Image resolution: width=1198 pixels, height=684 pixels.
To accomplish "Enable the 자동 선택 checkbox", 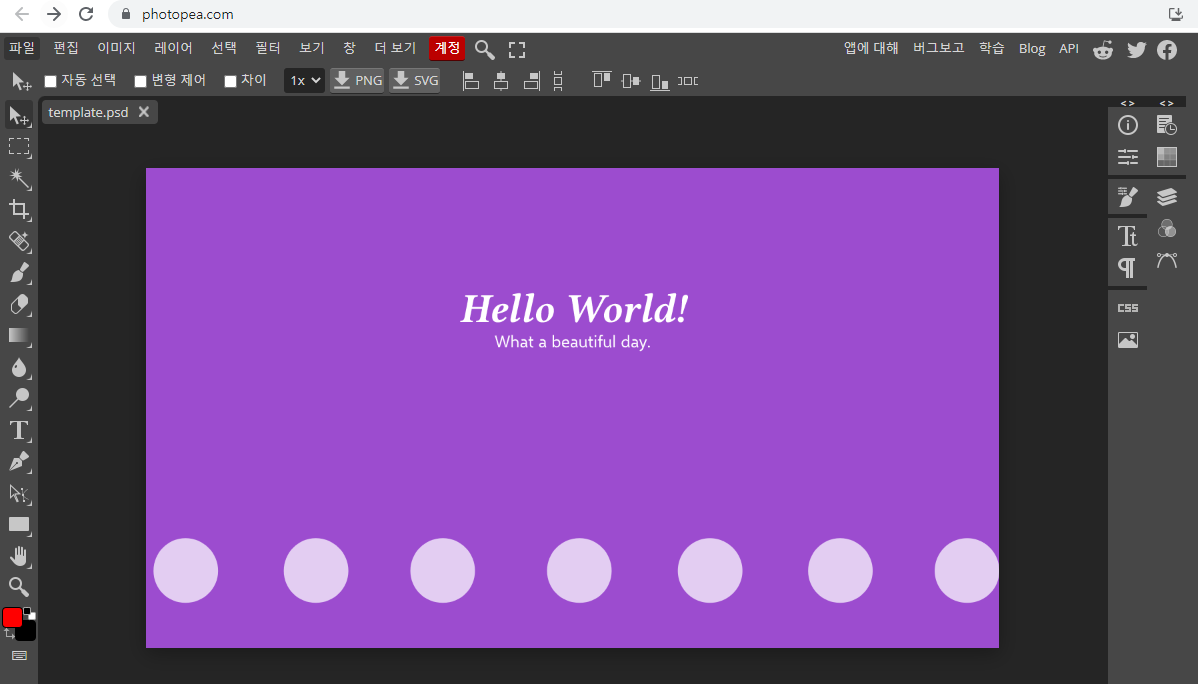I will (x=50, y=81).
